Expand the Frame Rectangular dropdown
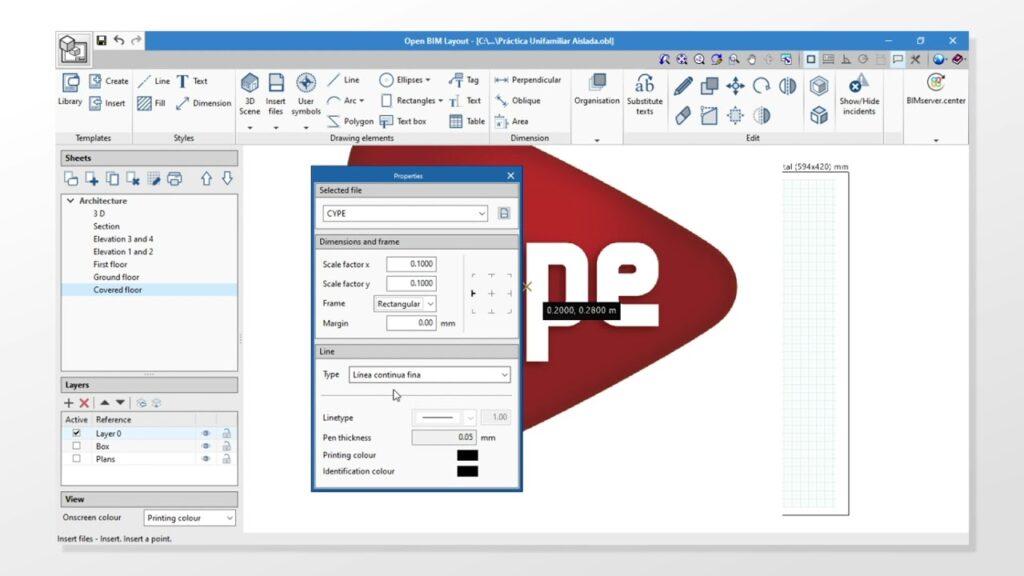The image size is (1024, 576). tap(406, 304)
